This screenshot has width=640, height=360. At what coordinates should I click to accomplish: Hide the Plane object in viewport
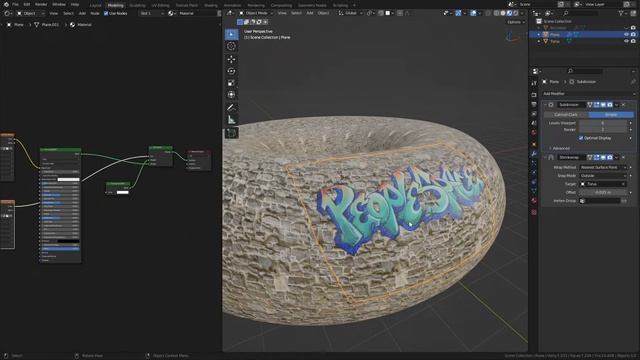(627, 35)
